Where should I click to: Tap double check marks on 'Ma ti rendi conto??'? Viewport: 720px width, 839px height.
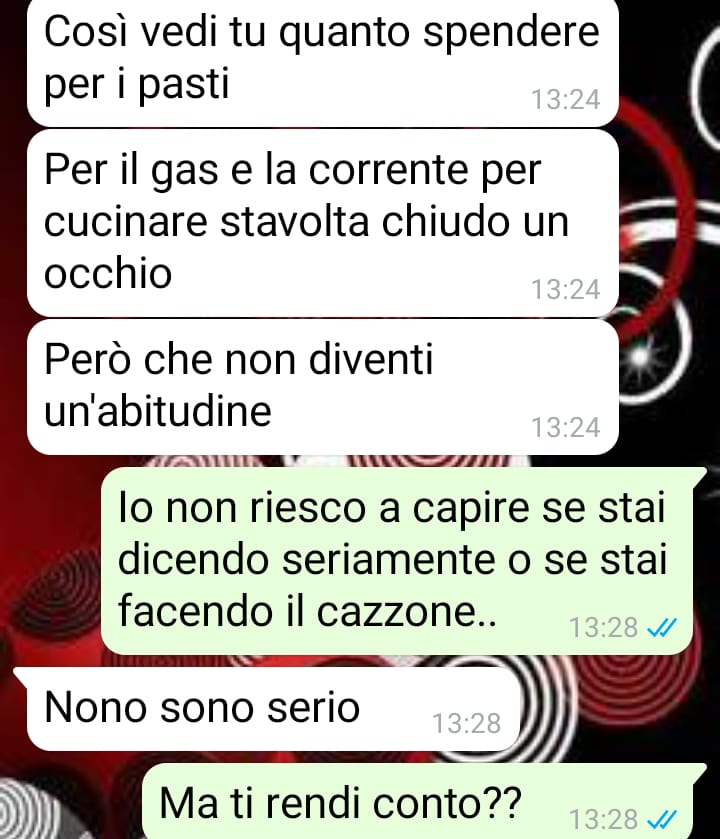(662, 819)
